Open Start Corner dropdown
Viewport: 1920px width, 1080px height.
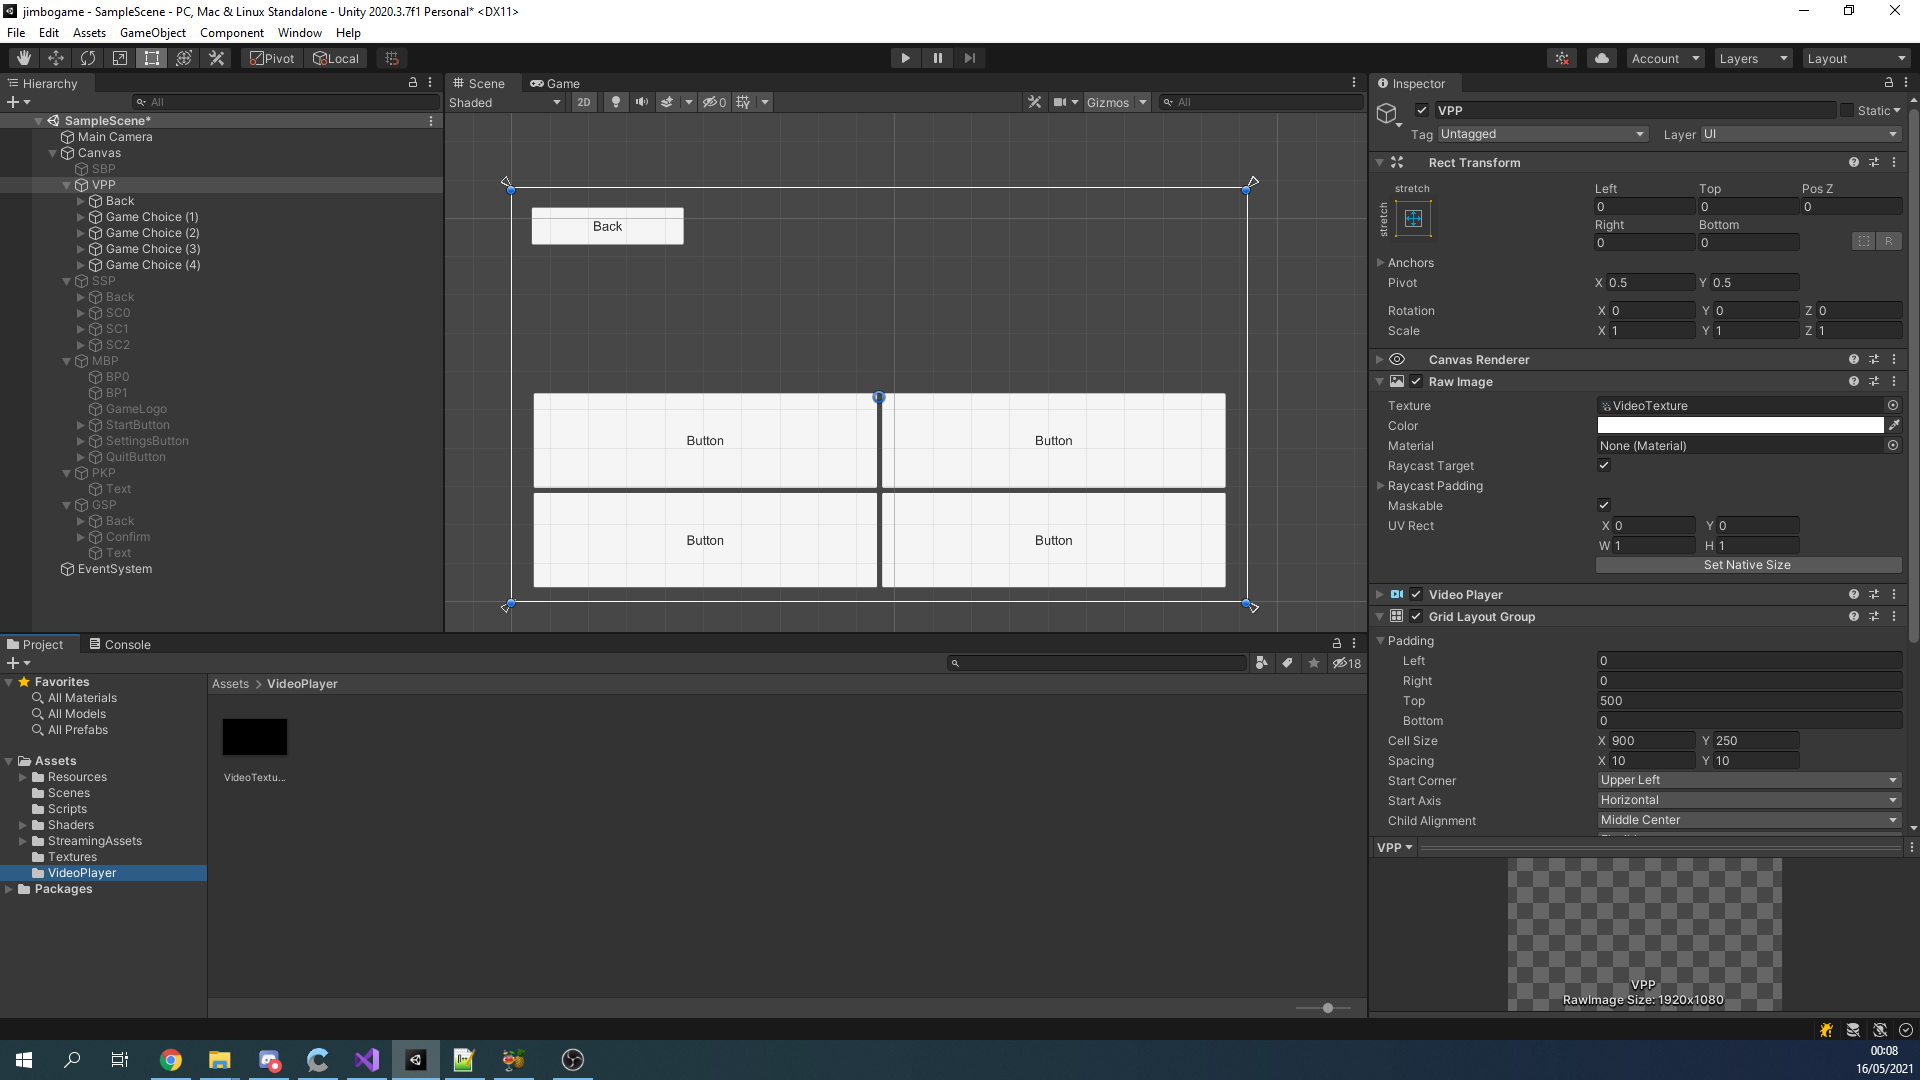point(1748,780)
